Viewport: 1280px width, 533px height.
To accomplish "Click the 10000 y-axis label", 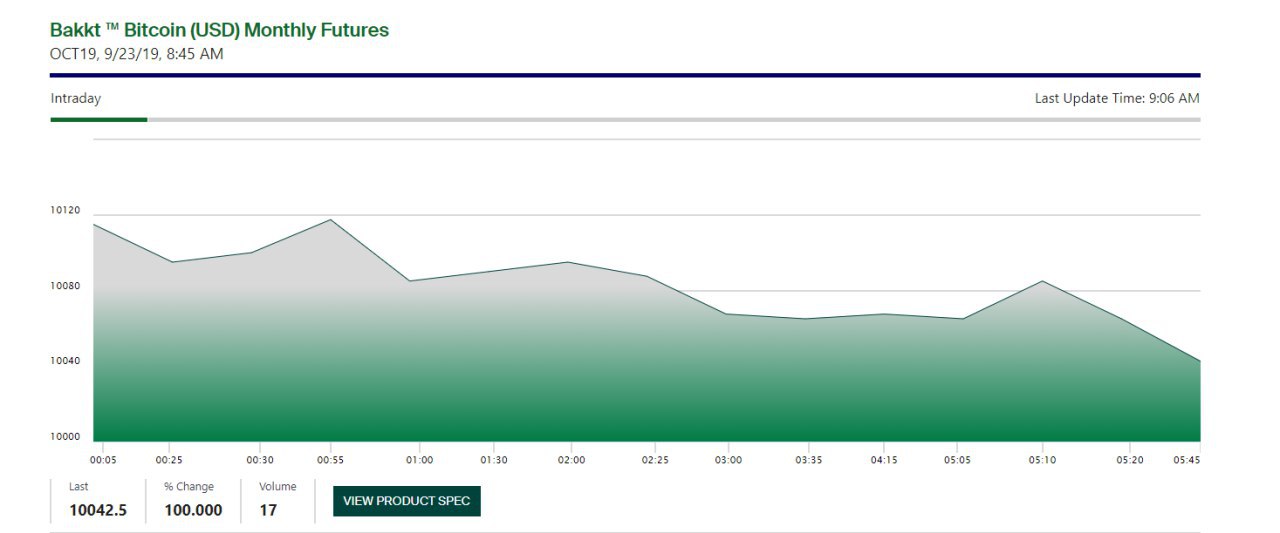I will (x=65, y=437).
